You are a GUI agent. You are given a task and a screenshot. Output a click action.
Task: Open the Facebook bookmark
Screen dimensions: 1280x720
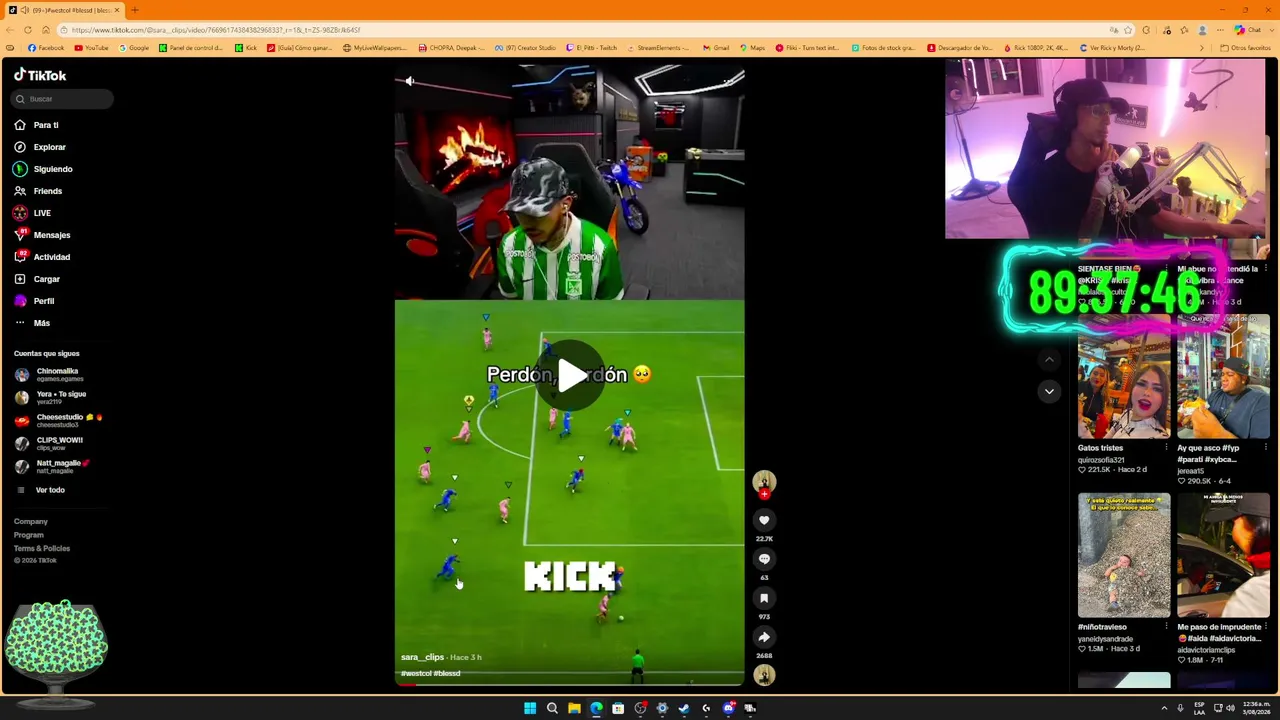coord(46,48)
